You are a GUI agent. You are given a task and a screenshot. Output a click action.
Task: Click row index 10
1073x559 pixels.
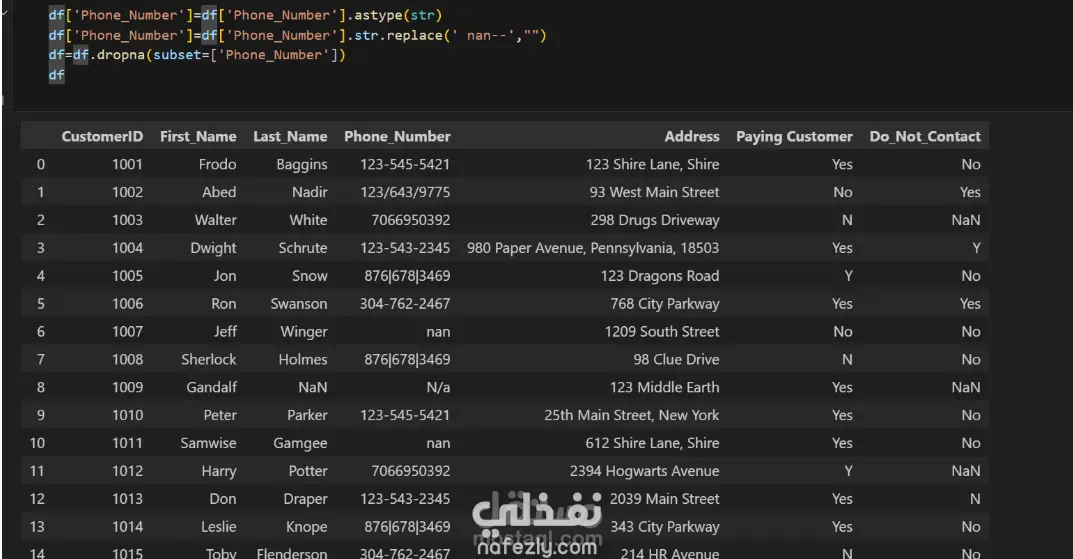tap(37, 443)
